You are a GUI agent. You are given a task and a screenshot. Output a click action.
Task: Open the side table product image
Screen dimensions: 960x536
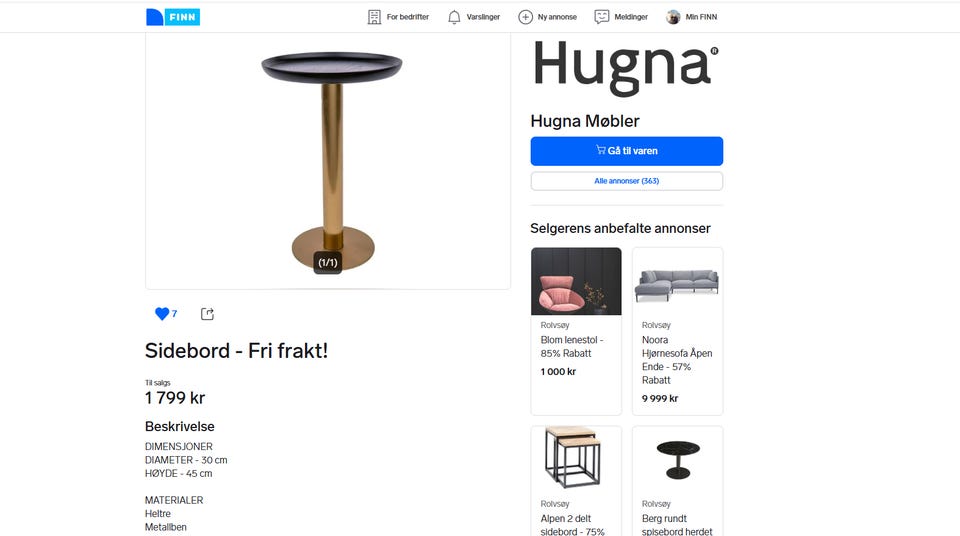(328, 160)
